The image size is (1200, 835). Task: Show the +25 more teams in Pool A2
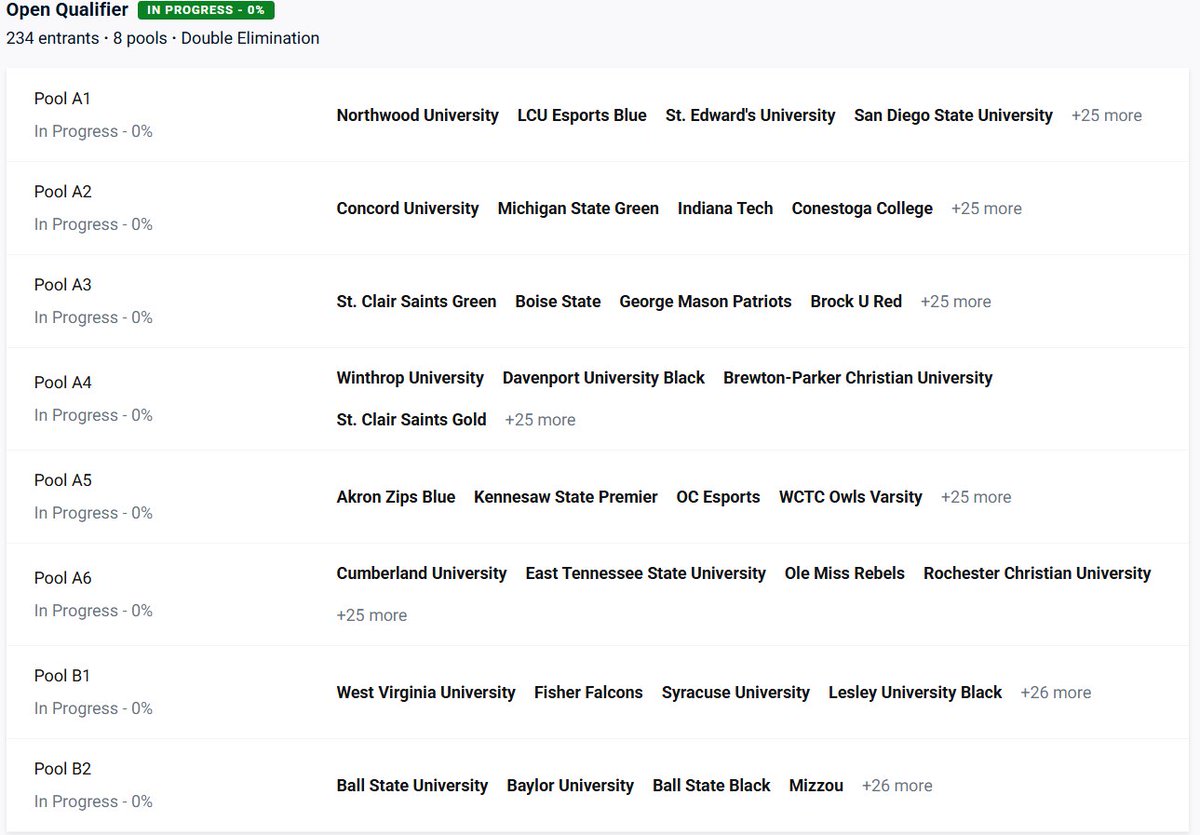click(x=986, y=208)
